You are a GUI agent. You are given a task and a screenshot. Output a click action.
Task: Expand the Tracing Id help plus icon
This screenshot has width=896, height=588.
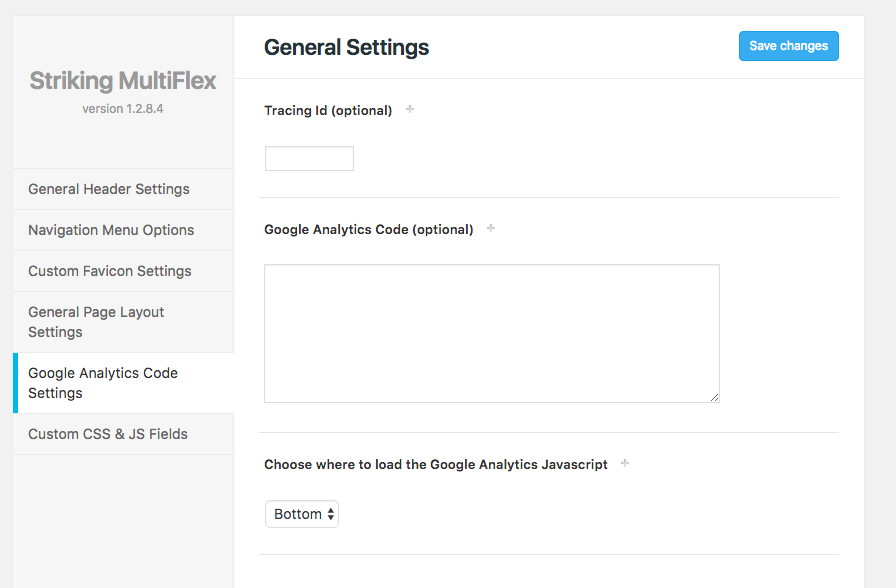[x=410, y=109]
